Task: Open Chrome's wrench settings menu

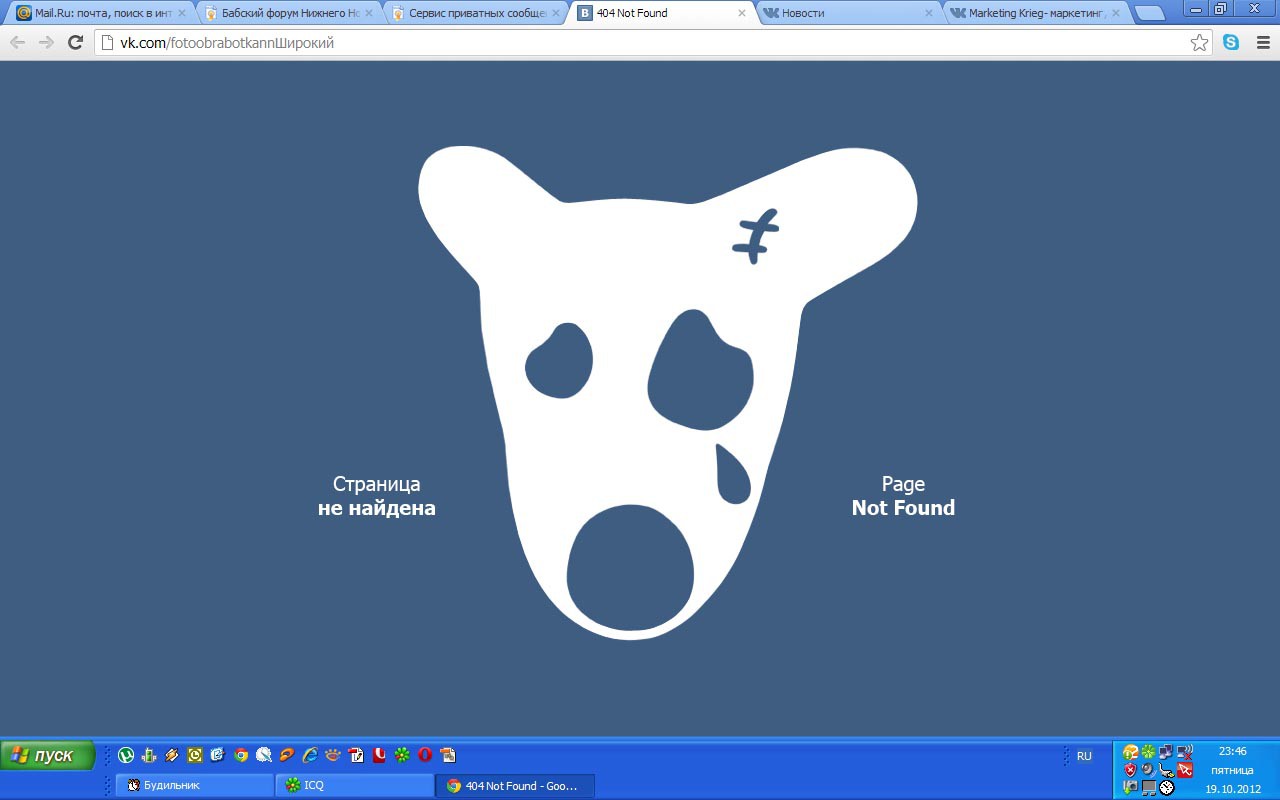Action: [x=1260, y=43]
